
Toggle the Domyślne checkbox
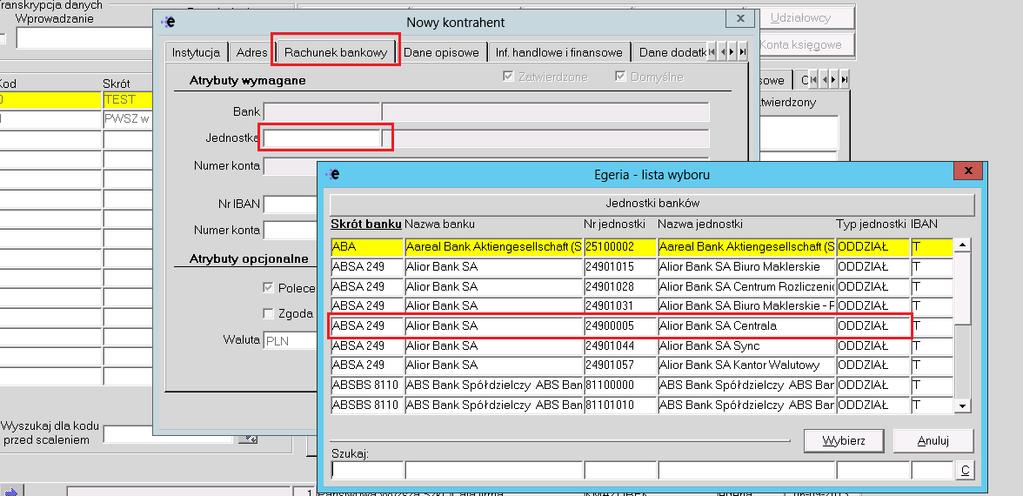coord(620,77)
